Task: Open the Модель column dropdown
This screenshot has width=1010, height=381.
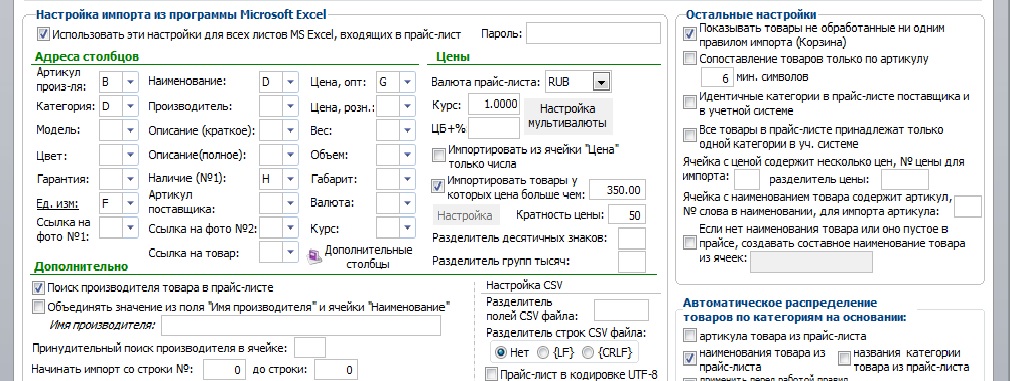Action: pyautogui.click(x=131, y=130)
